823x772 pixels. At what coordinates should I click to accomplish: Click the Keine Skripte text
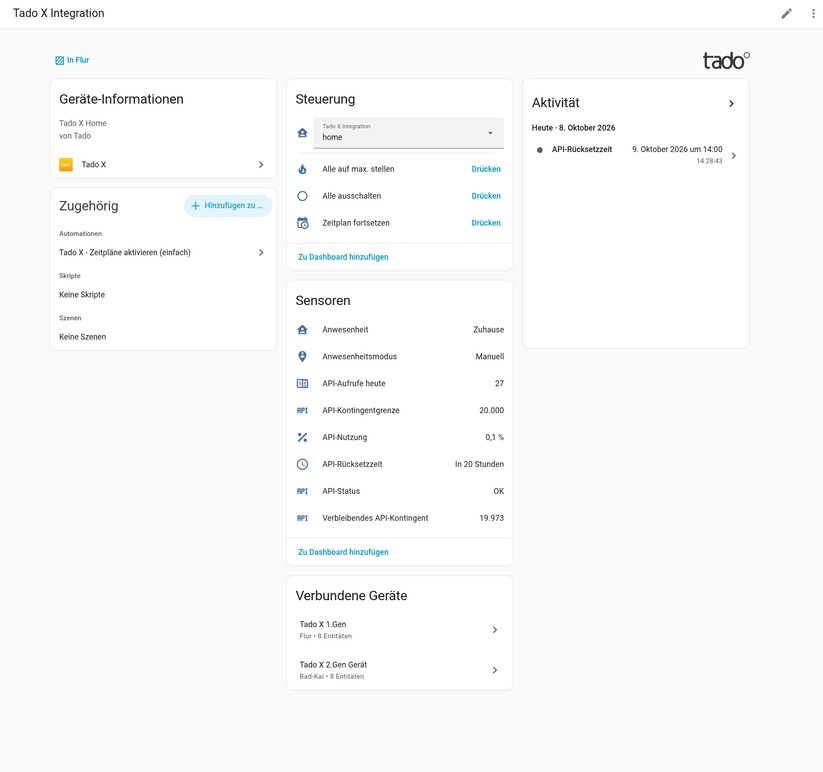click(82, 295)
